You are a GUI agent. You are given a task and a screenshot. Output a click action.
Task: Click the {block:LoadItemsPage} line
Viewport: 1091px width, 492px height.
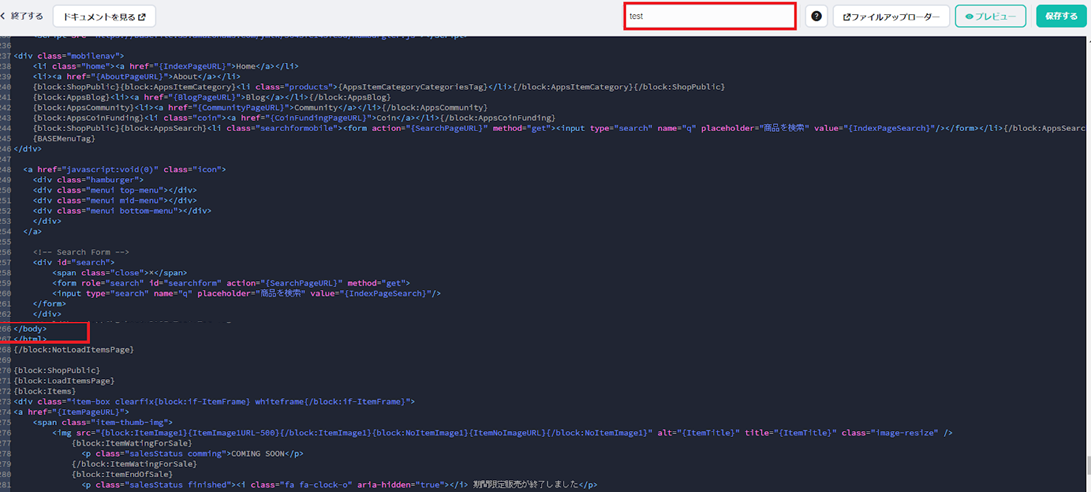point(64,381)
